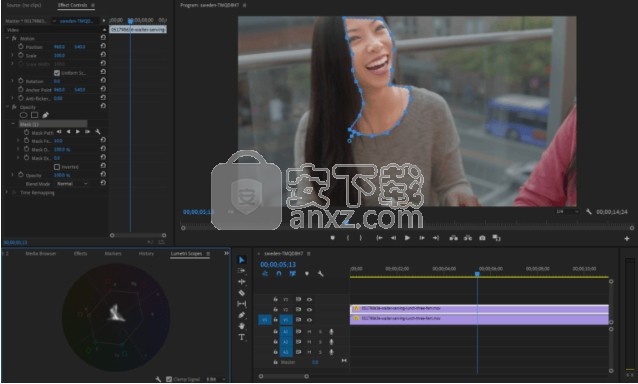Reset the Position parameter
Screen dimensions: 638x384
[103, 46]
